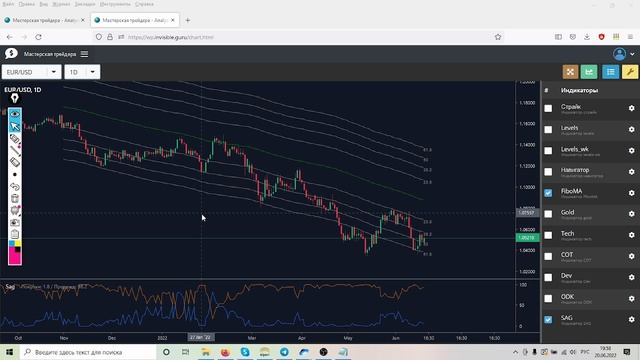The image size is (640, 360).
Task: Expand the user account dropdown arrow
Action: (x=632, y=54)
